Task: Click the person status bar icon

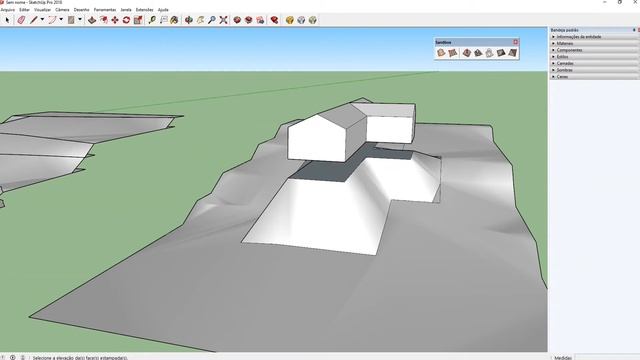Action: (x=23, y=358)
